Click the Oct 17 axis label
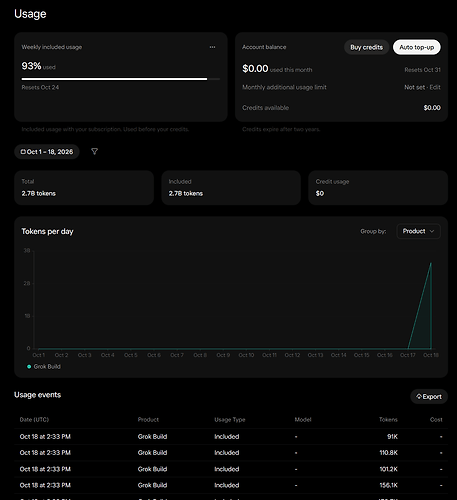This screenshot has height=500, width=457. [408, 355]
